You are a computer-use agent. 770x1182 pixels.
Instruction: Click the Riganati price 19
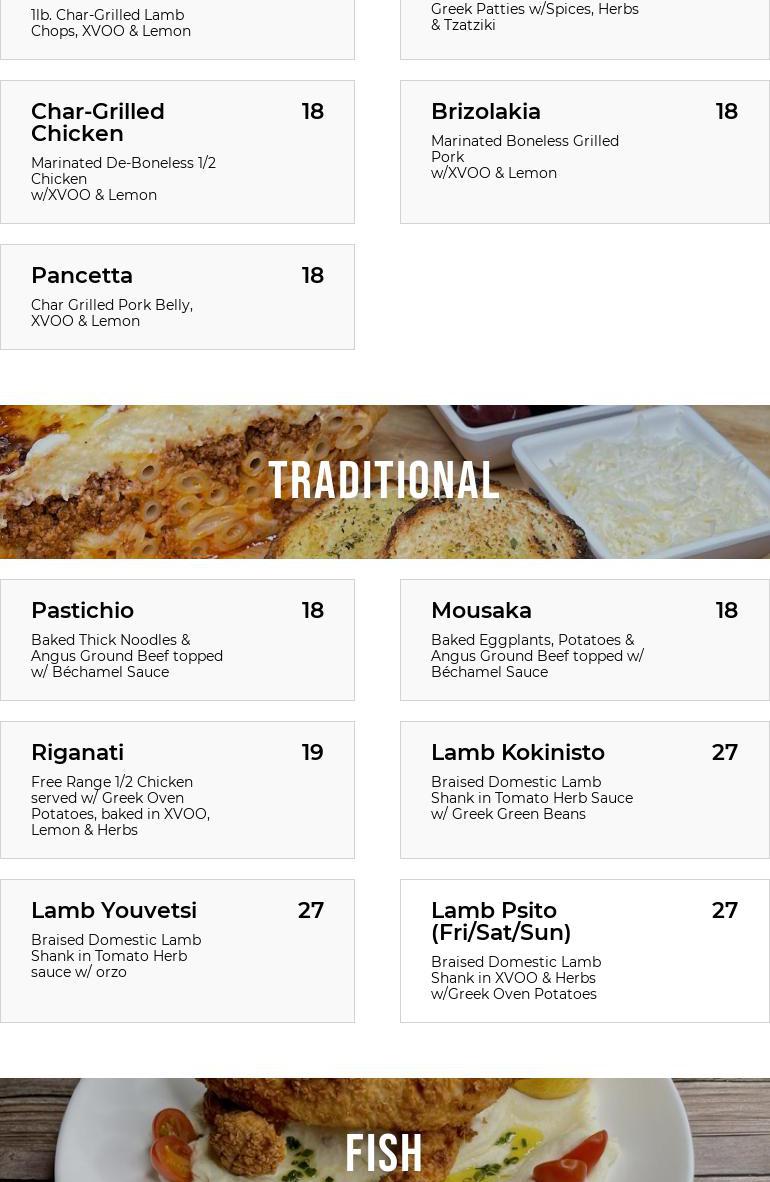[x=312, y=753]
